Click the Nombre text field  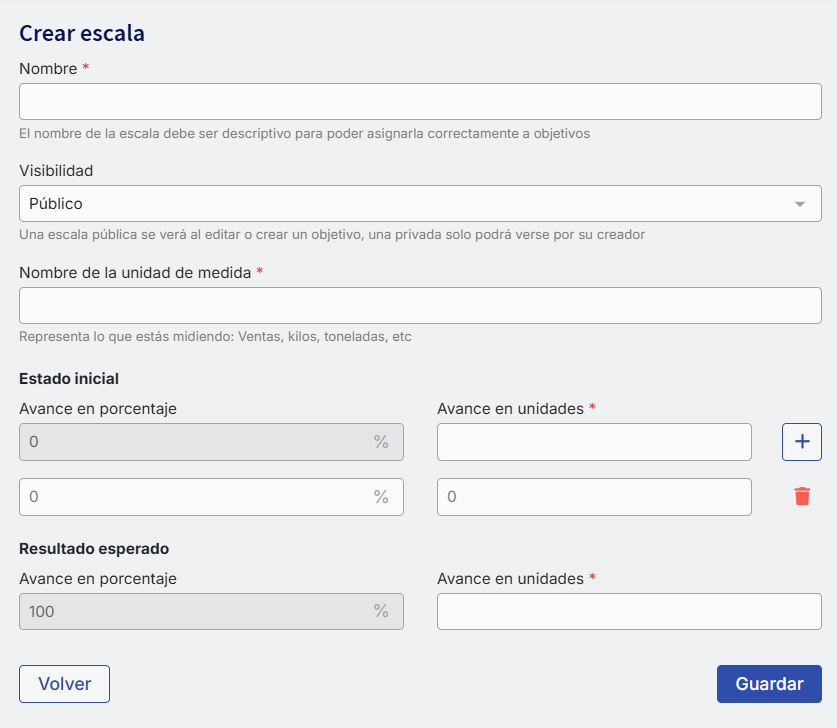(x=420, y=102)
